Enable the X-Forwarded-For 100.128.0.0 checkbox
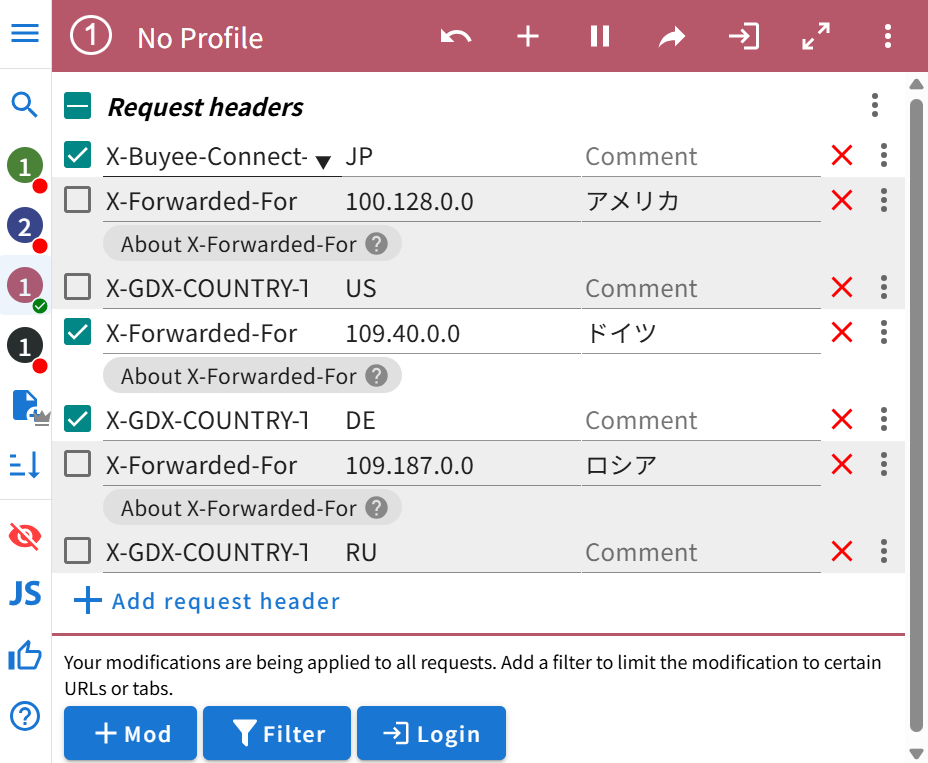Image resolution: width=928 pixels, height=763 pixels. pos(78,200)
